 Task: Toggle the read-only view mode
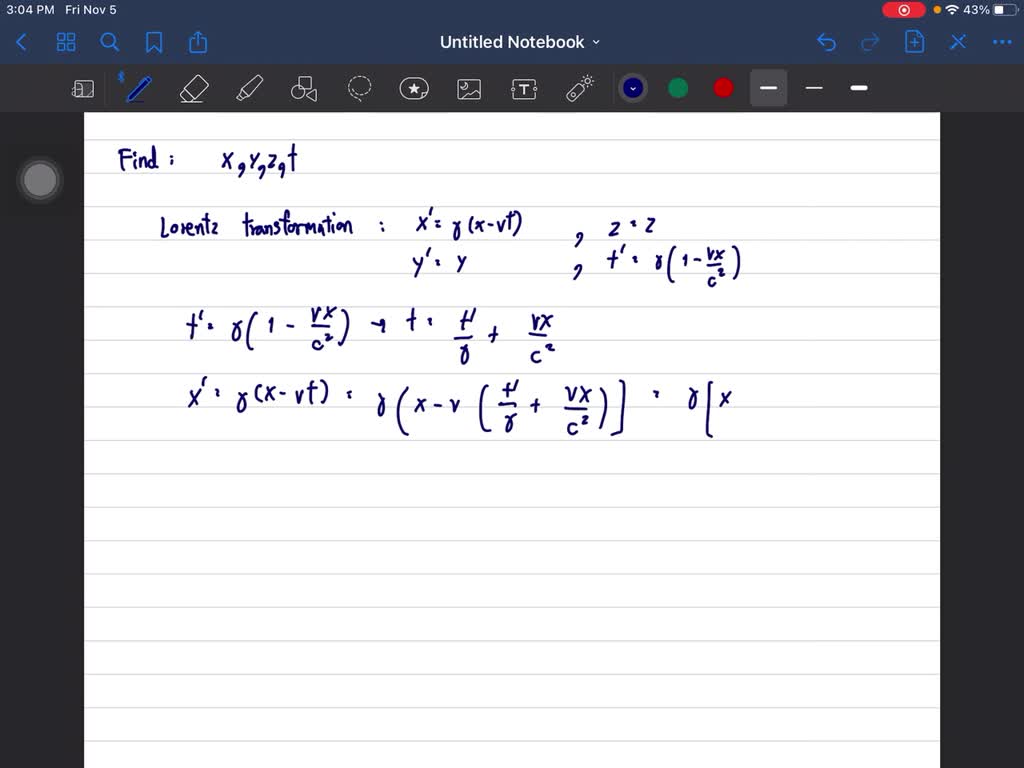click(83, 88)
